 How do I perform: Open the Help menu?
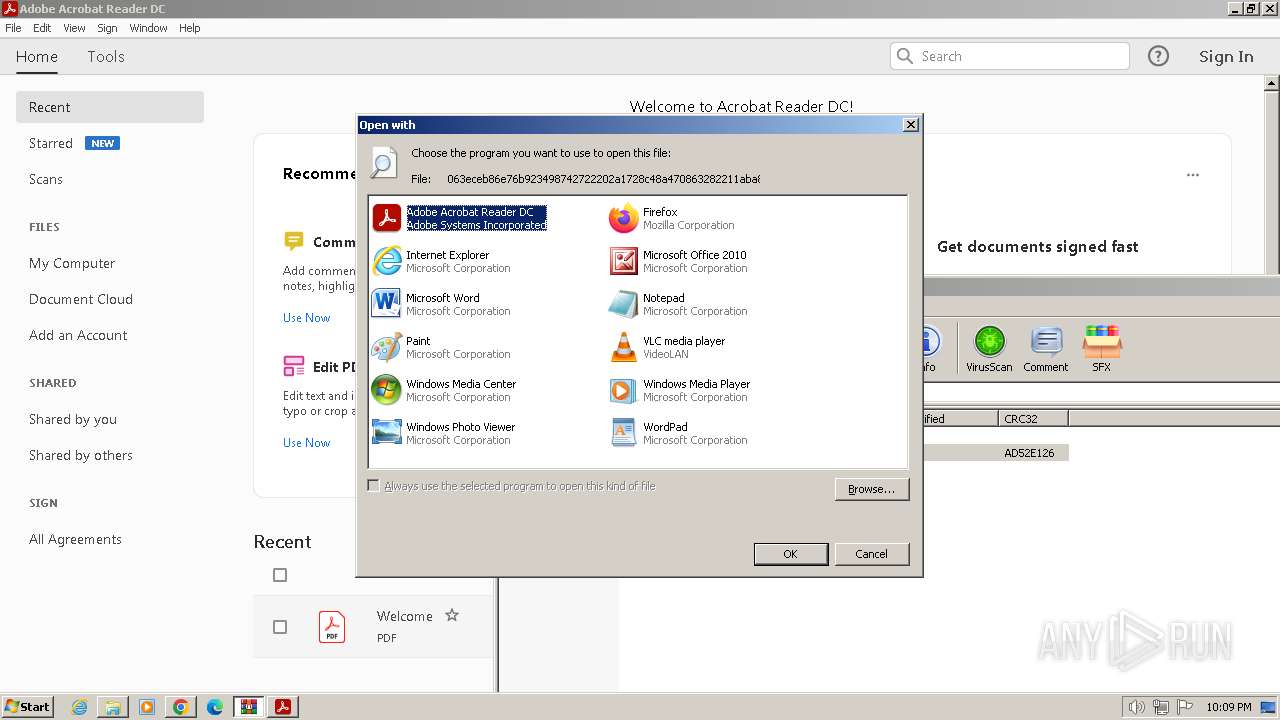coord(190,28)
